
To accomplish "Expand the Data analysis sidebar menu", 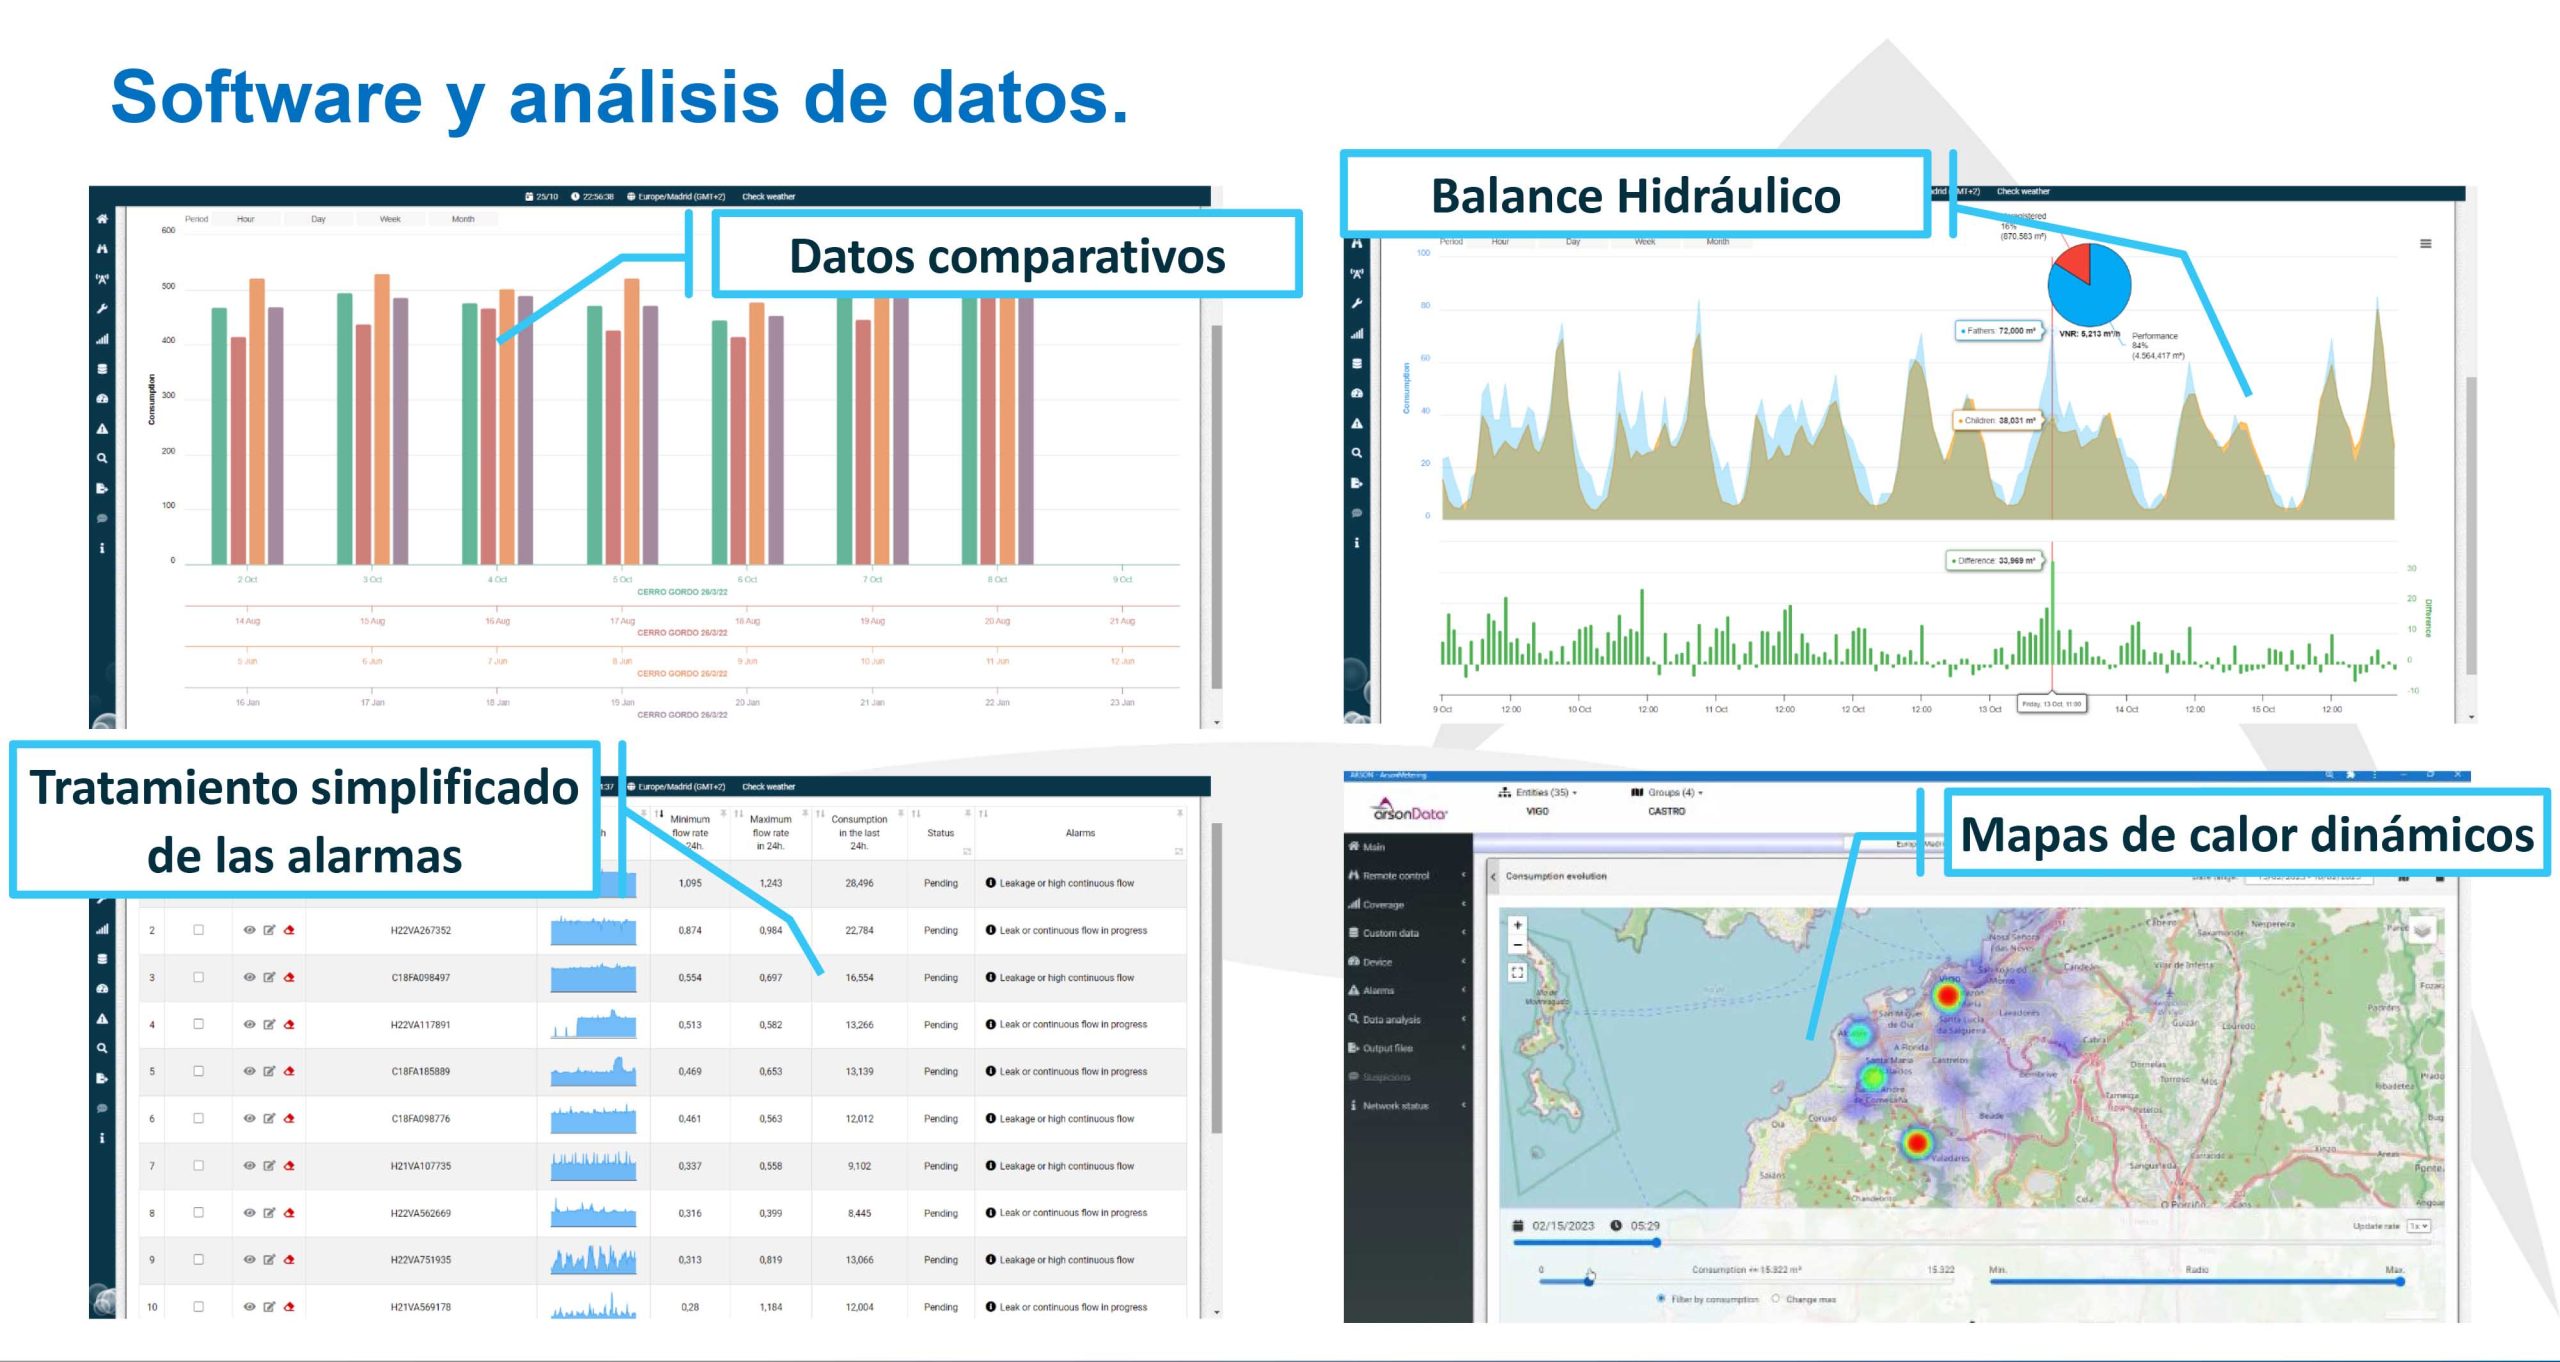I will [x=1391, y=1019].
